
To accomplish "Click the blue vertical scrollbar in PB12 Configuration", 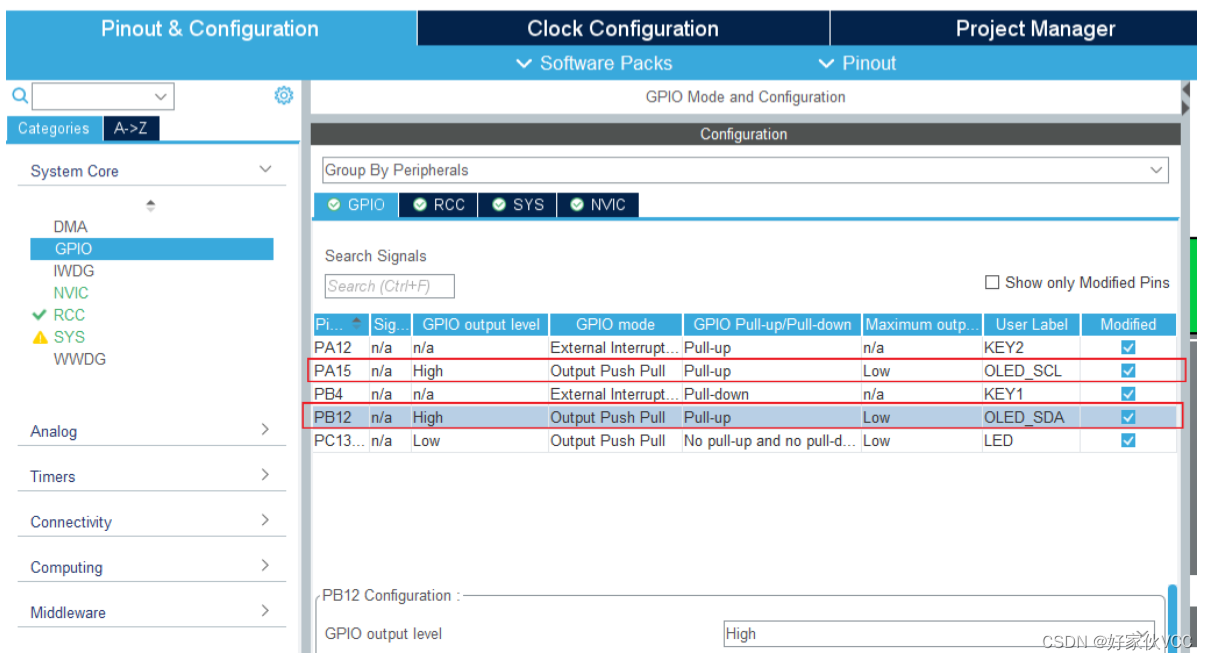I will 1172,620.
